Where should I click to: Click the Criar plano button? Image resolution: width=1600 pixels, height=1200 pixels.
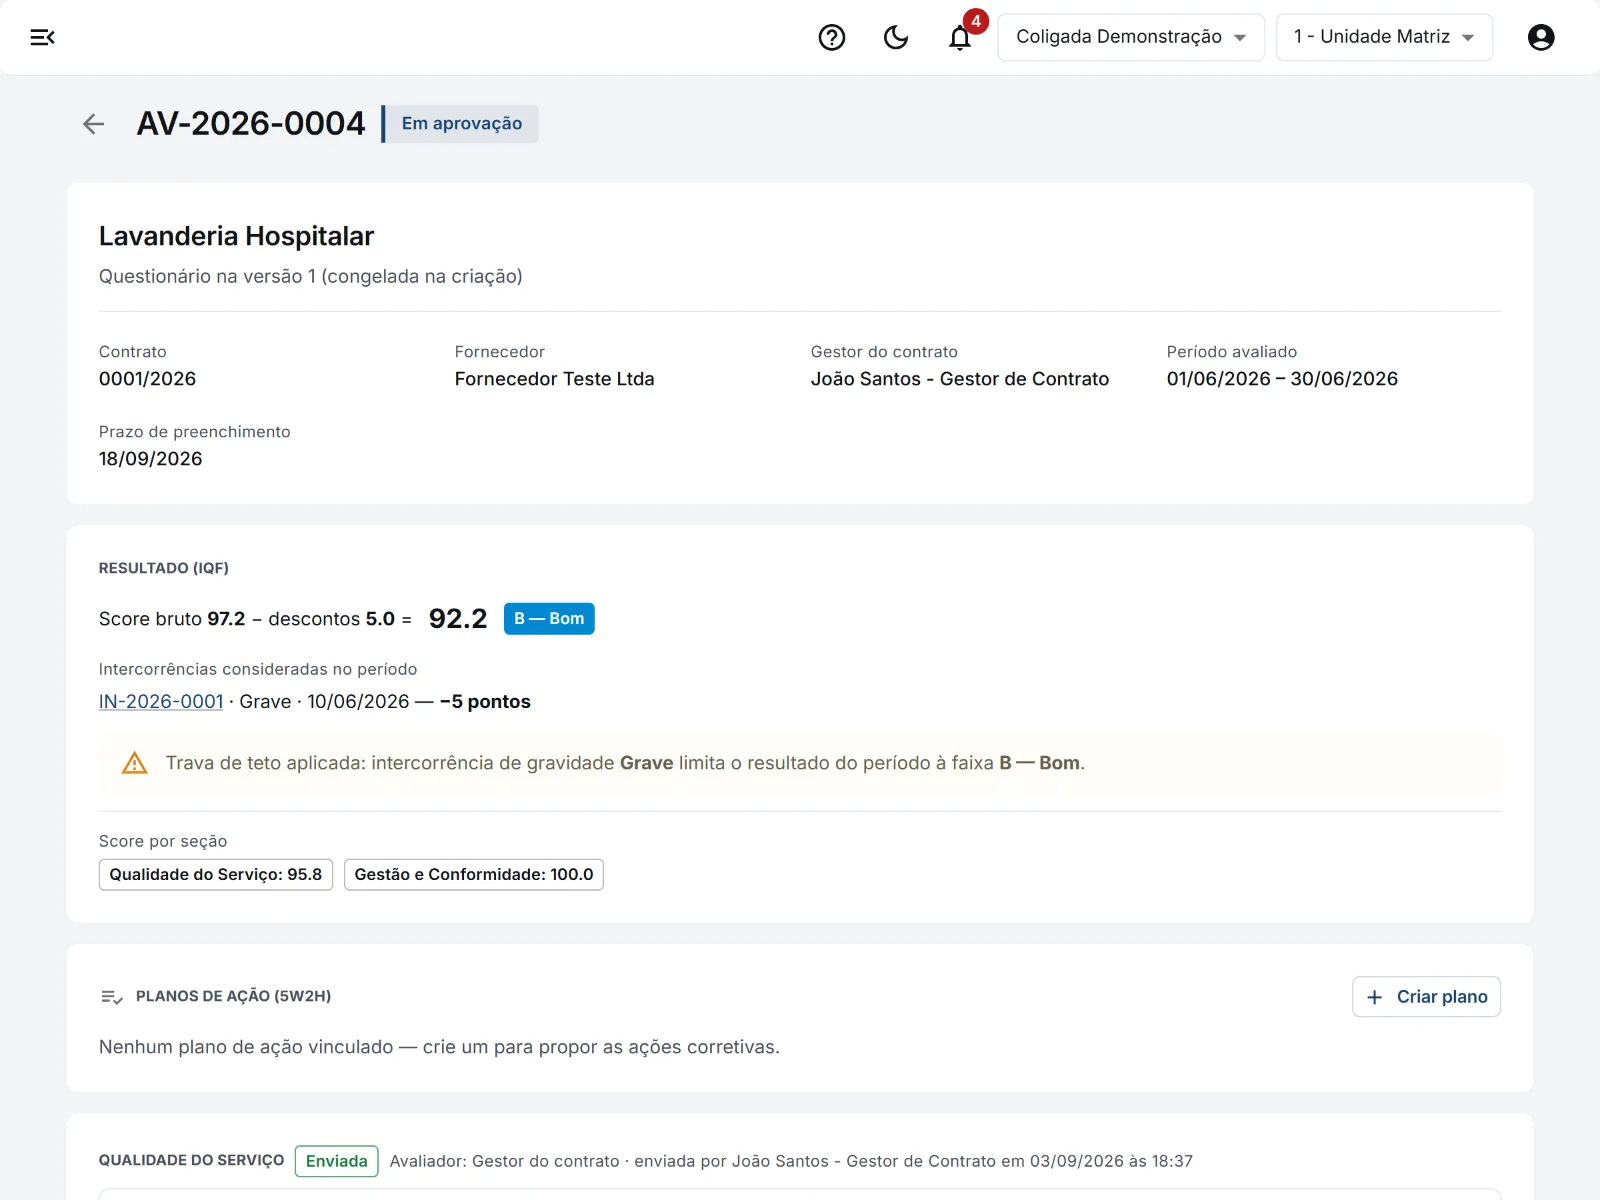pos(1426,997)
